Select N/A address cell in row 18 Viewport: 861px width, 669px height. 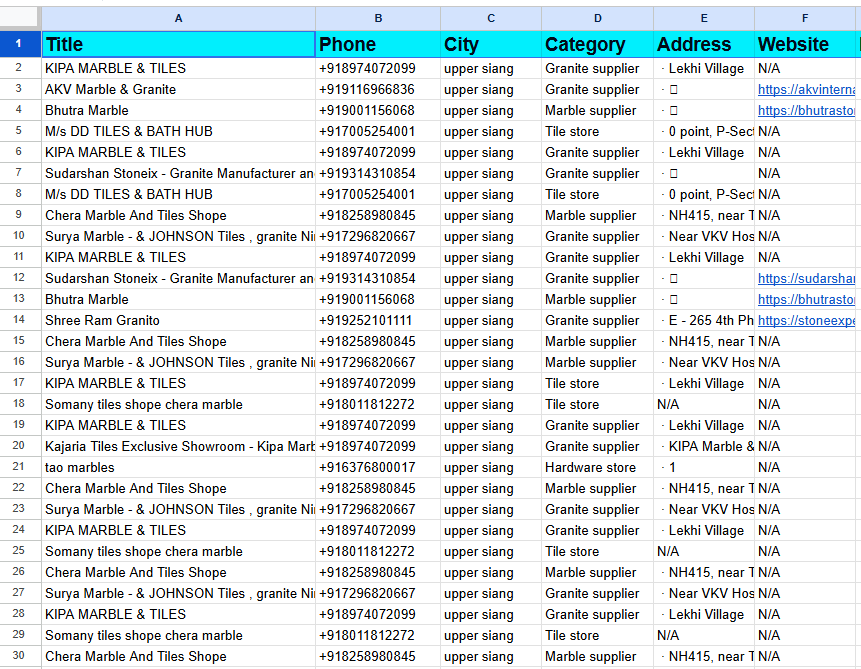coord(704,404)
